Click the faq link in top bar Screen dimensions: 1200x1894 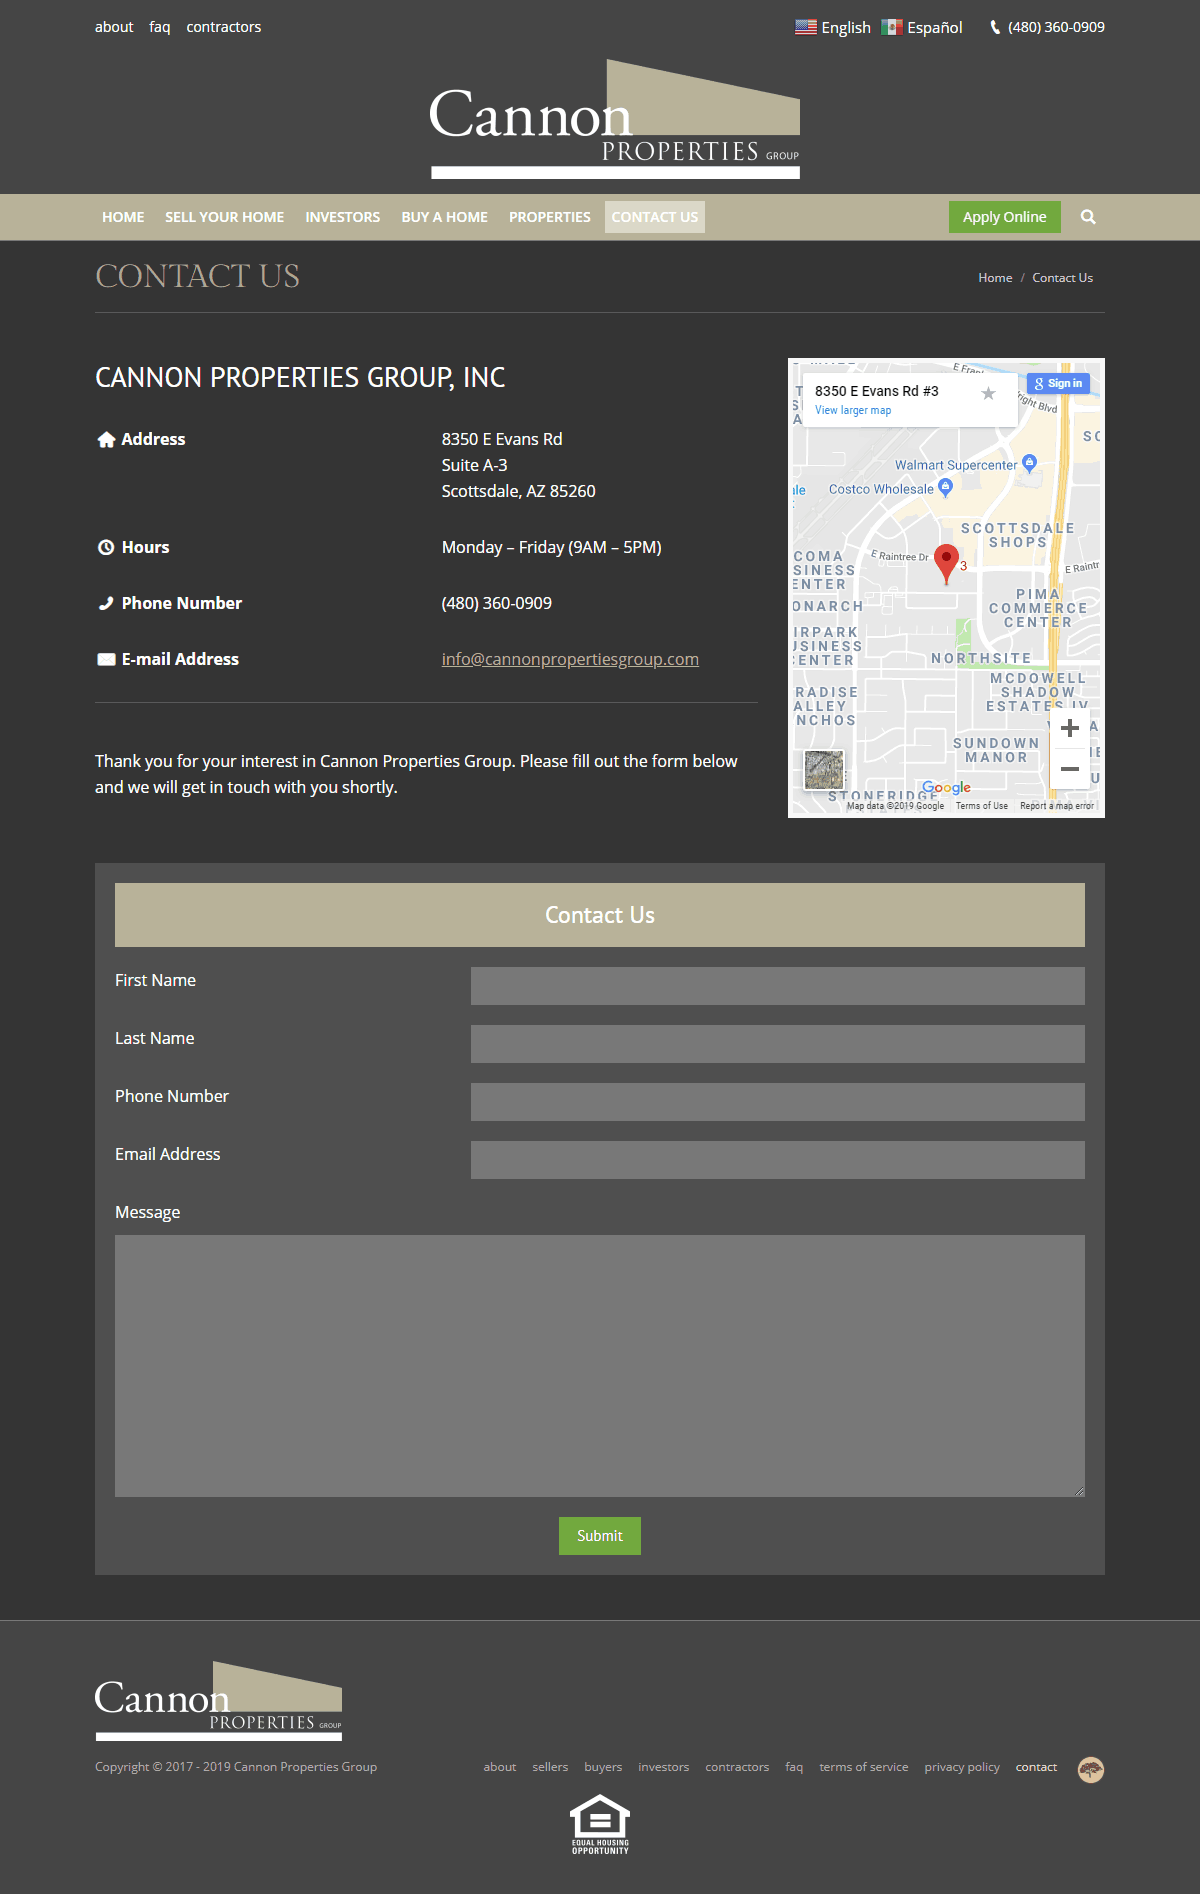[160, 27]
